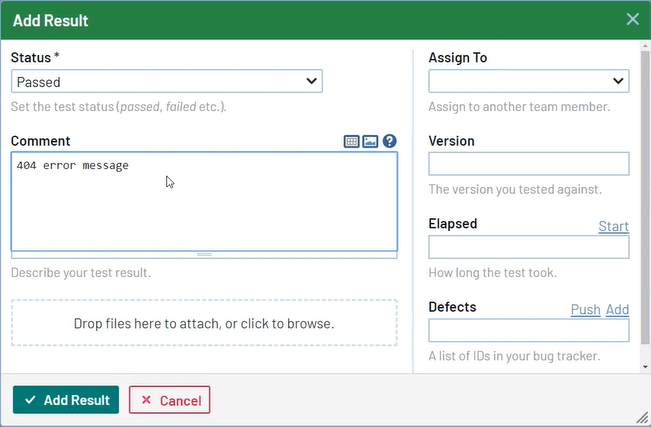Close the Add Result dialog with X

632,19
